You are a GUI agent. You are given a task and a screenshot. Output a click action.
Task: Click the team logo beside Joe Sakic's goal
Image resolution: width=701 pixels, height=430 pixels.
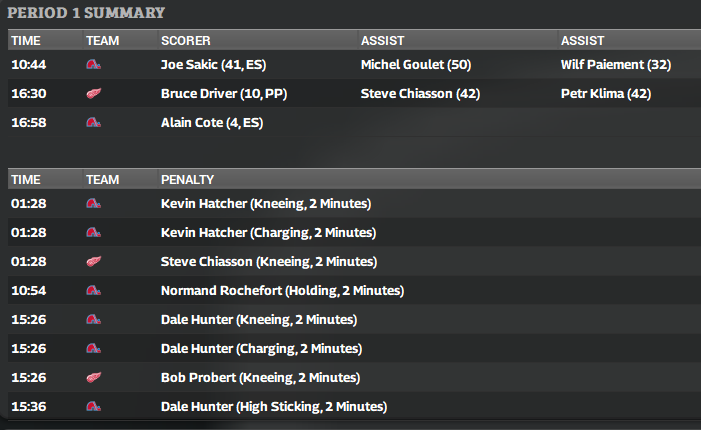pos(94,65)
